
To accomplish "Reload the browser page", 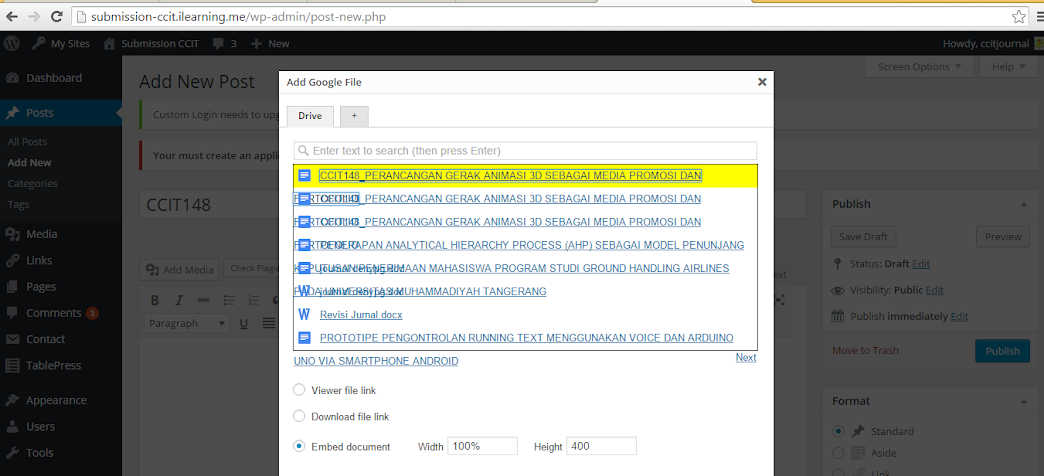I will [x=57, y=16].
